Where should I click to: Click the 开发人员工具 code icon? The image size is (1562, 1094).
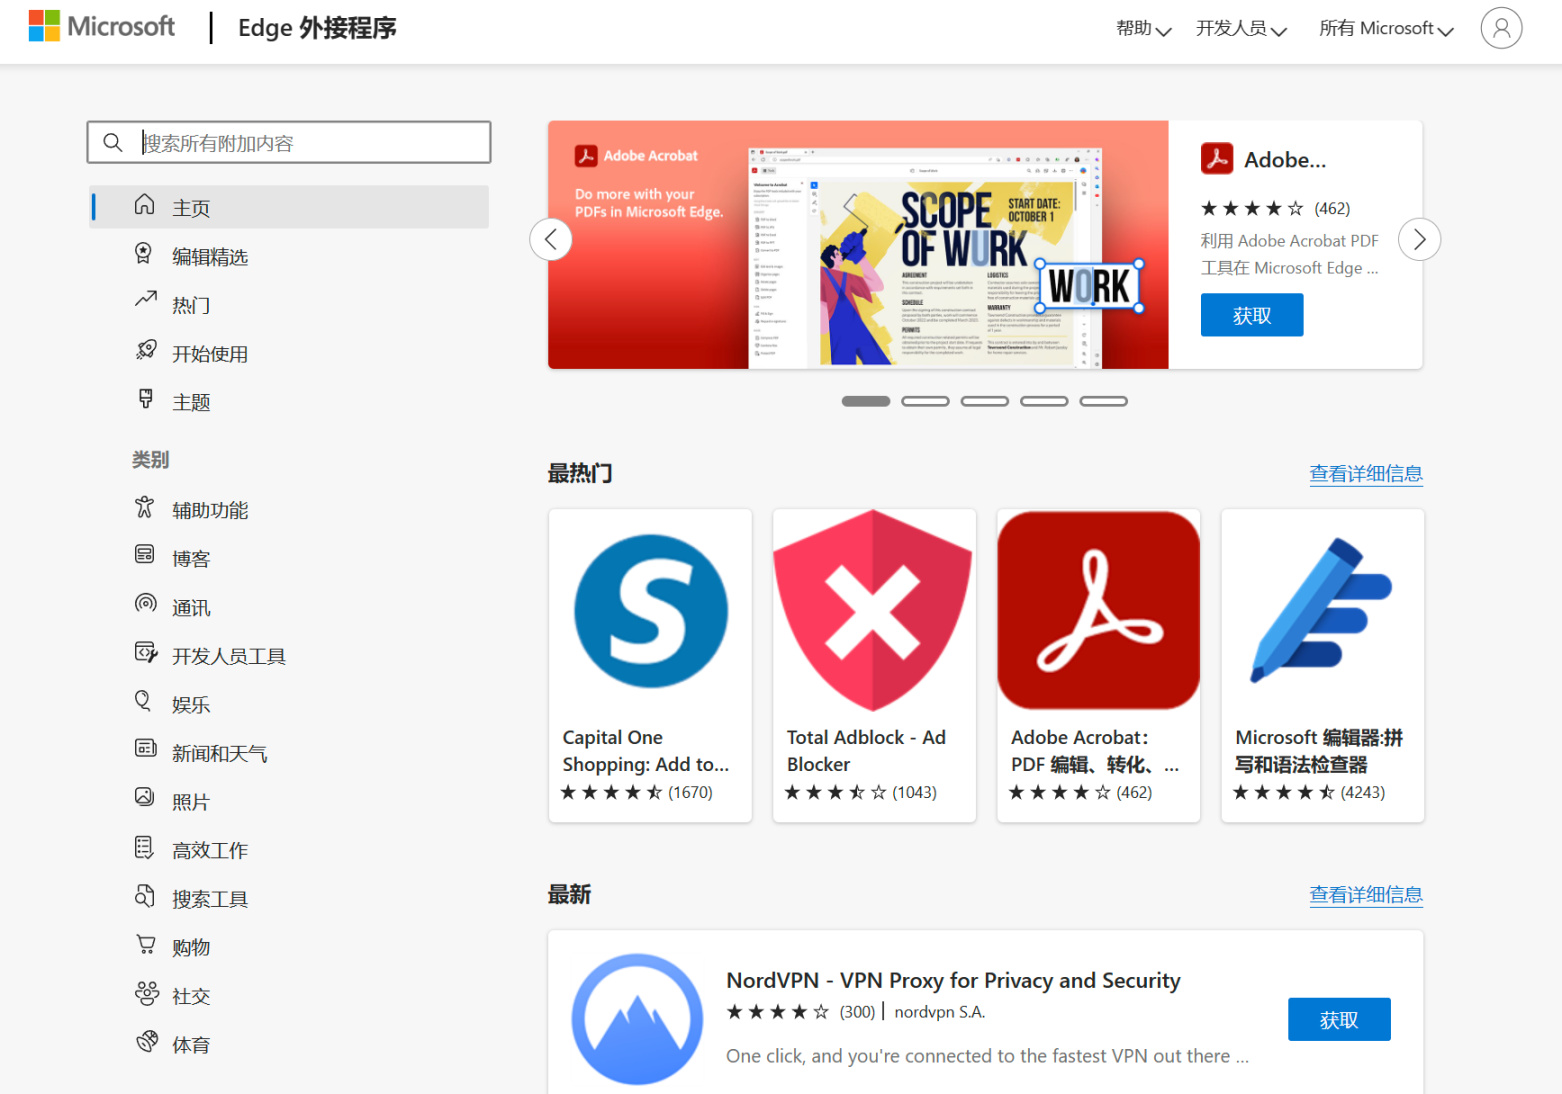(x=146, y=652)
